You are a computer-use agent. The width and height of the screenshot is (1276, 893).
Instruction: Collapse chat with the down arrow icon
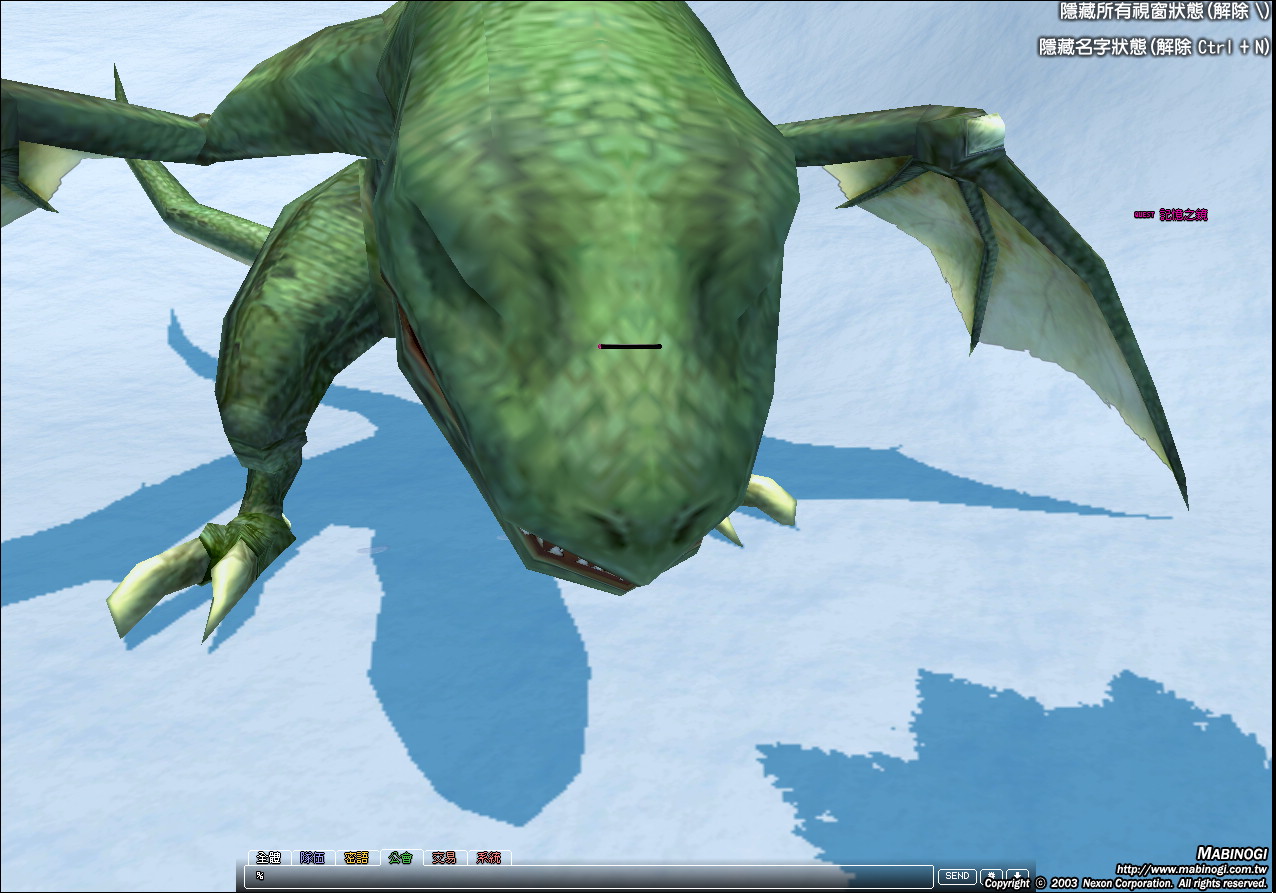pyautogui.click(x=1017, y=876)
